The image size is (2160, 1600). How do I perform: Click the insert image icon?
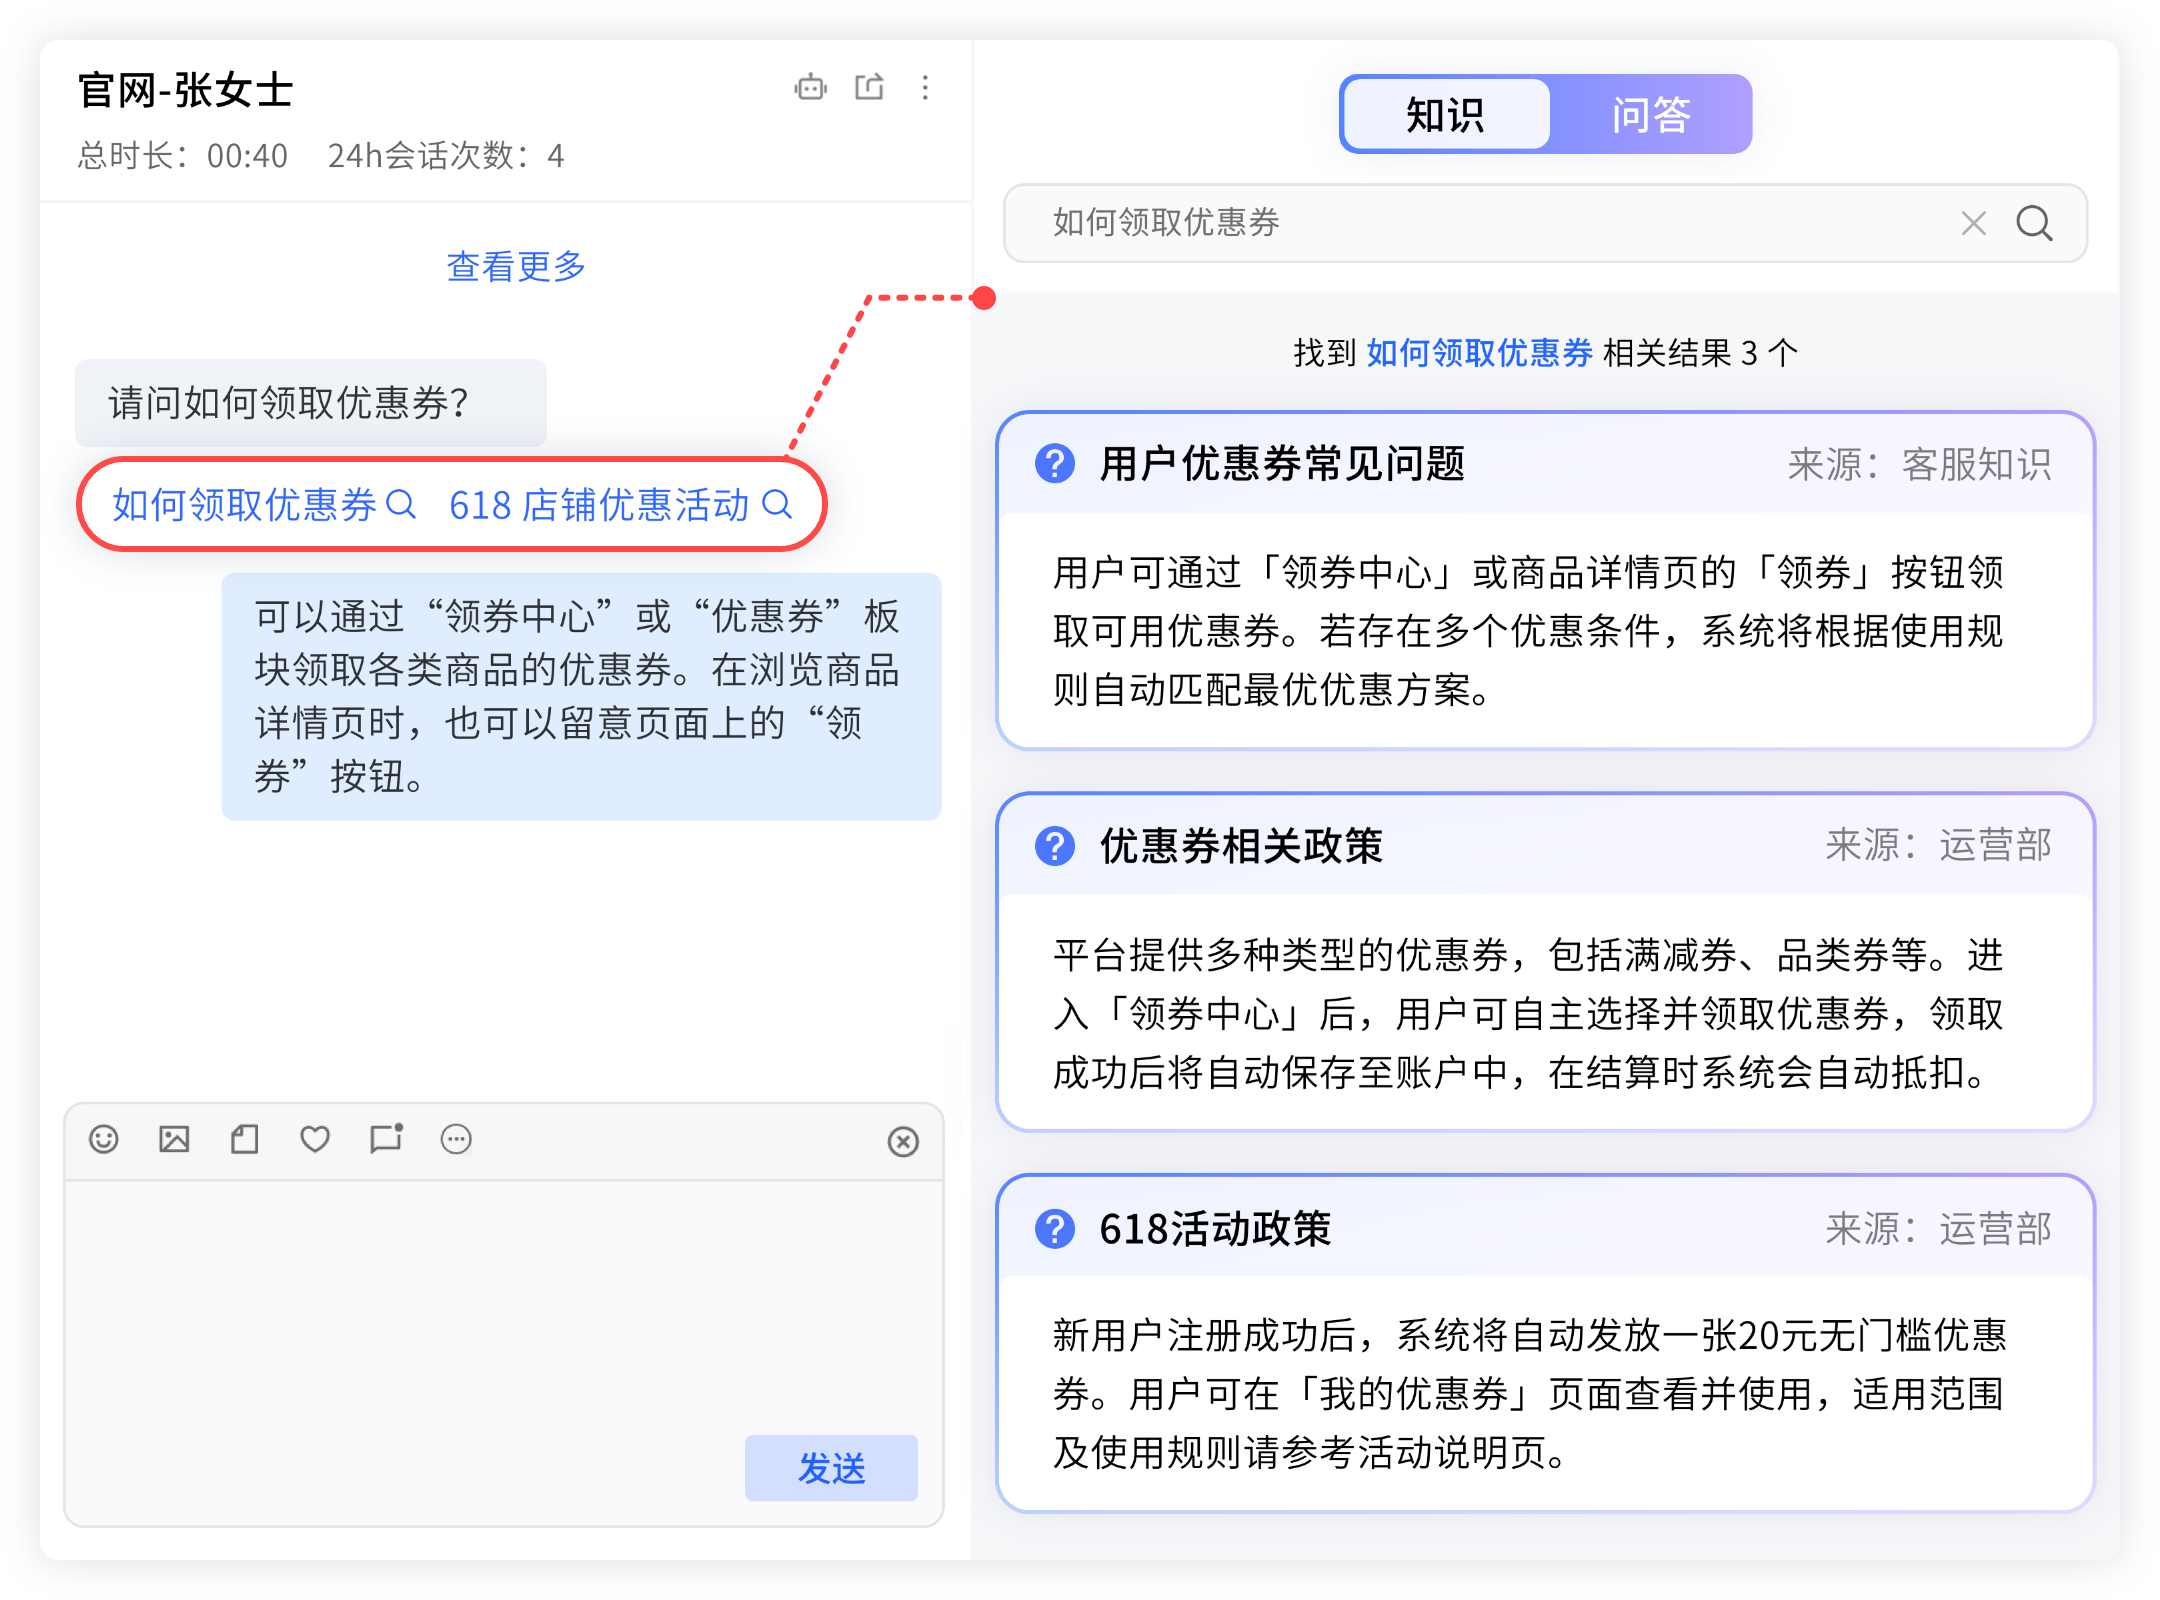click(174, 1139)
